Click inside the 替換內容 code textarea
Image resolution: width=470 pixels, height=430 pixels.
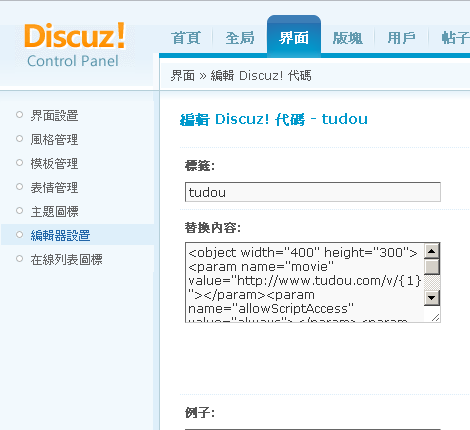coord(305,282)
